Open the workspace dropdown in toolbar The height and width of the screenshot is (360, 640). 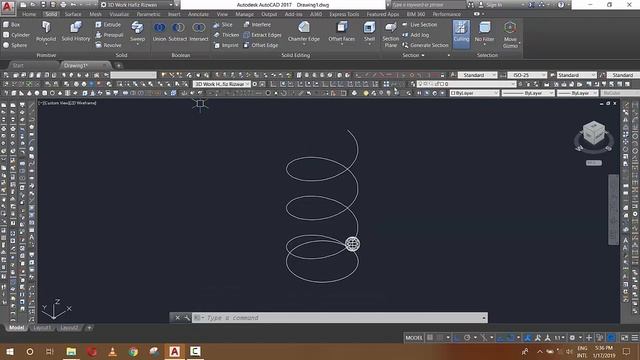[x=222, y=84]
